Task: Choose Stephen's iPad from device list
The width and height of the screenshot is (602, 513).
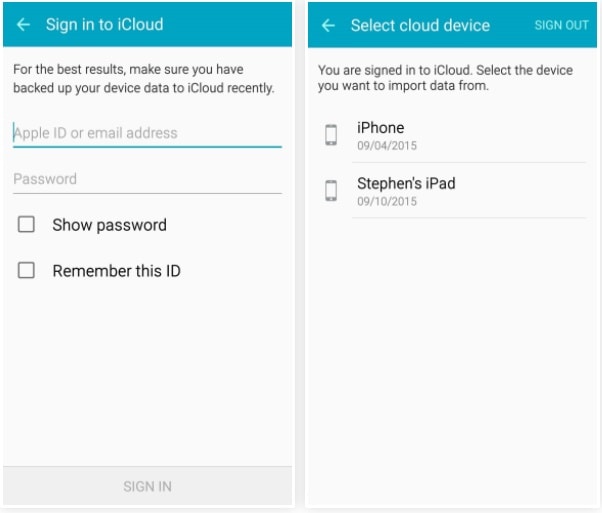Action: pos(455,190)
